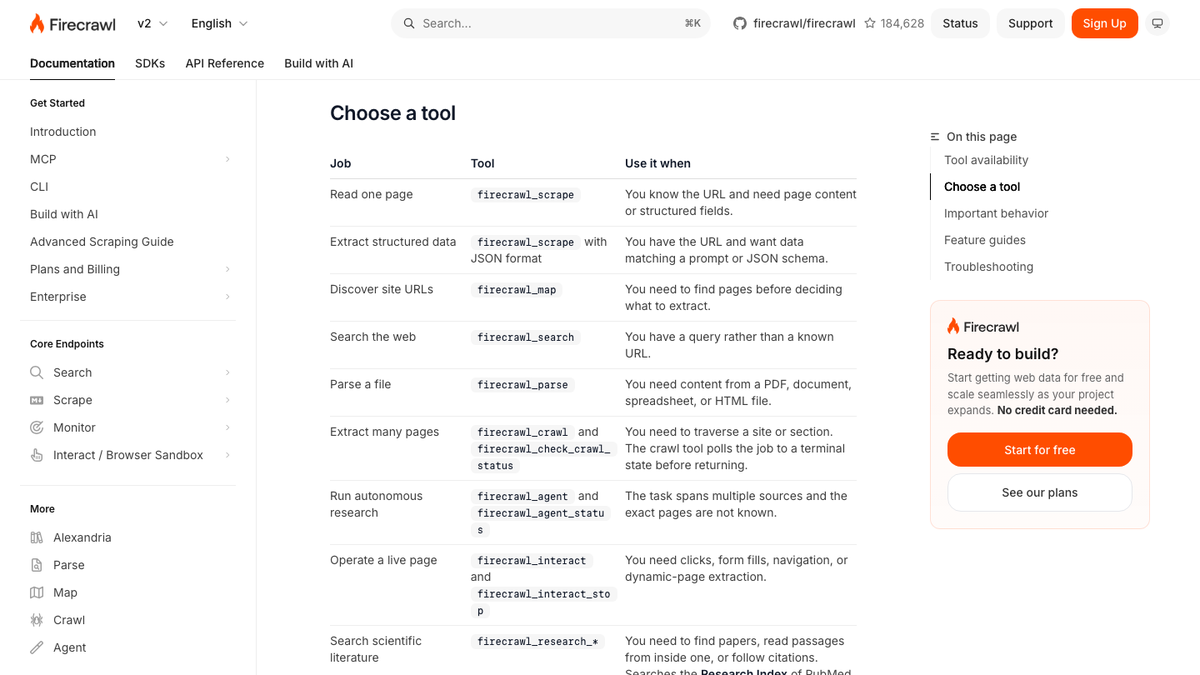1200x675 pixels.
Task: Click the Parse file icon in sidebar
Action: [x=36, y=565]
